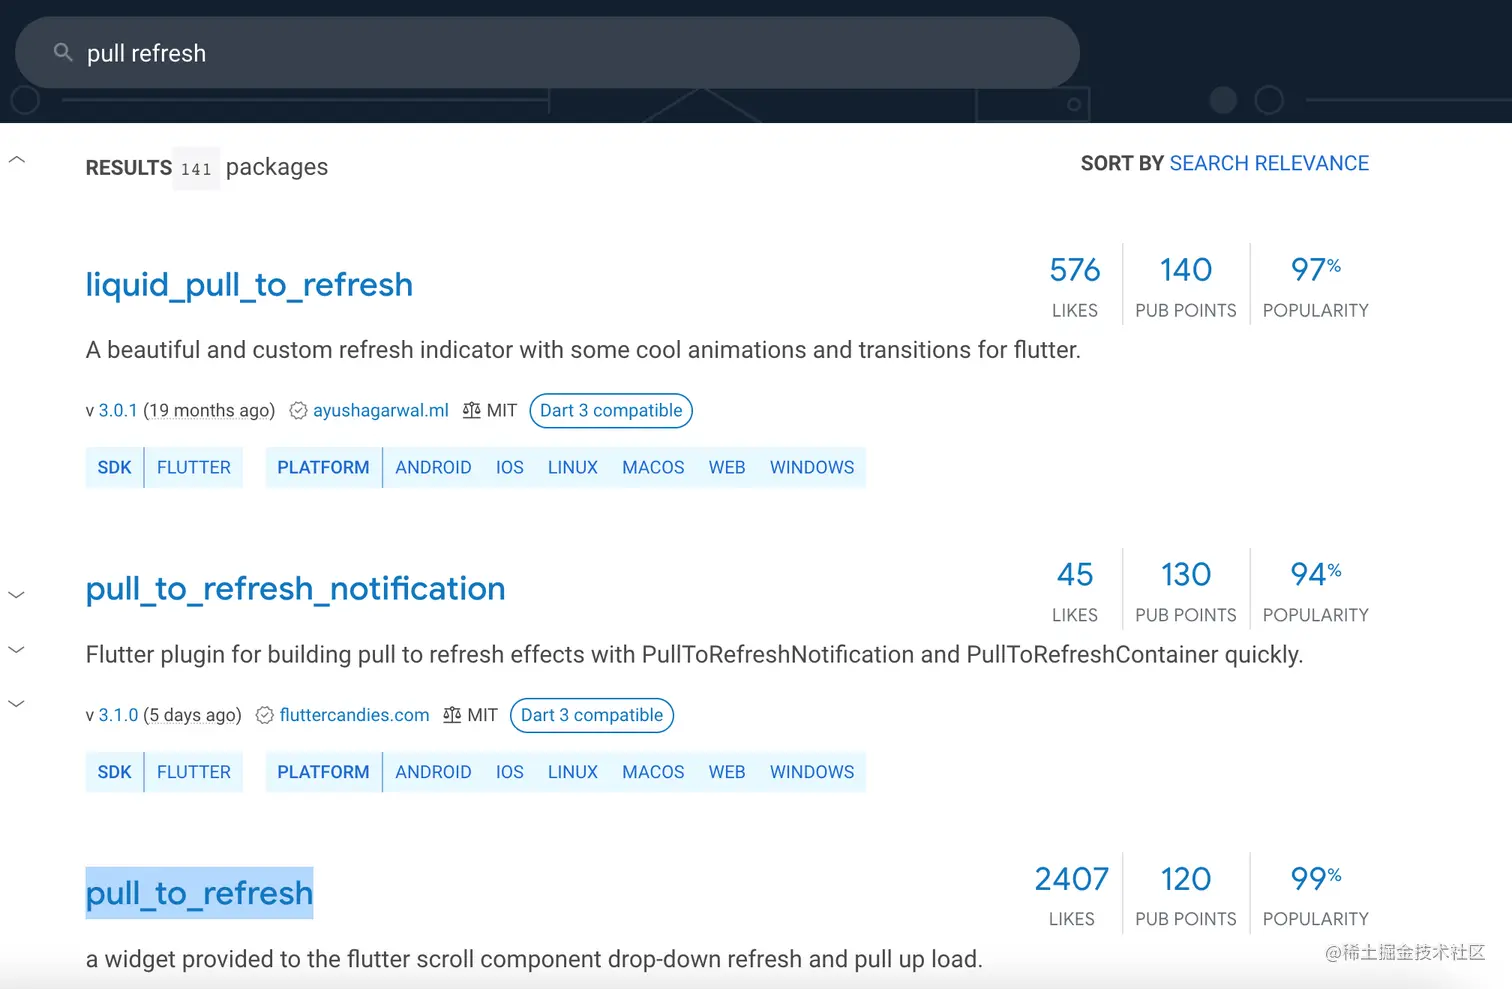
Task: Click license scale icon in the pull_to_refresh_notification row
Action: pos(452,716)
